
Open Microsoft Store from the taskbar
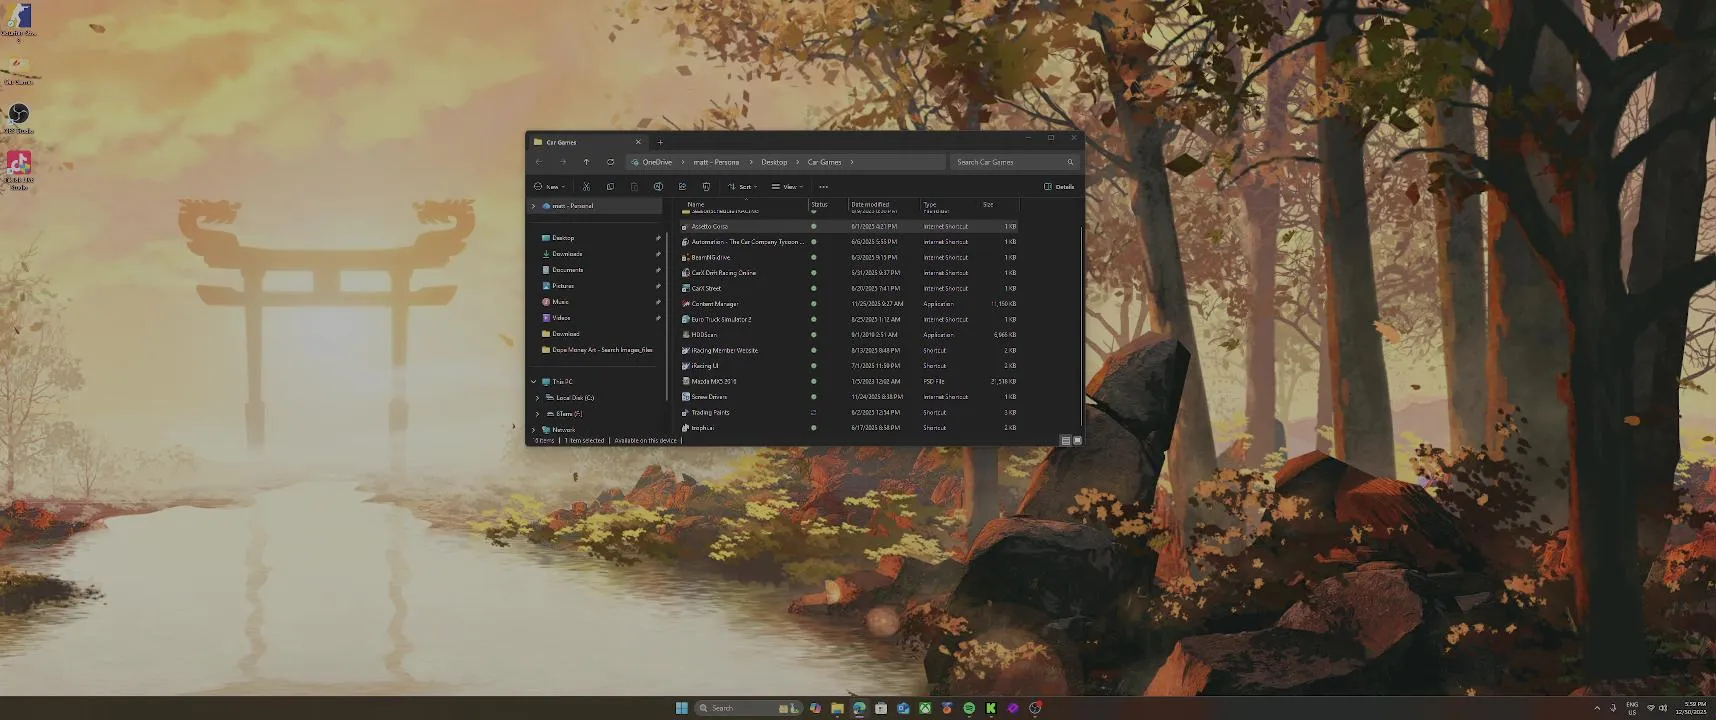(x=881, y=708)
